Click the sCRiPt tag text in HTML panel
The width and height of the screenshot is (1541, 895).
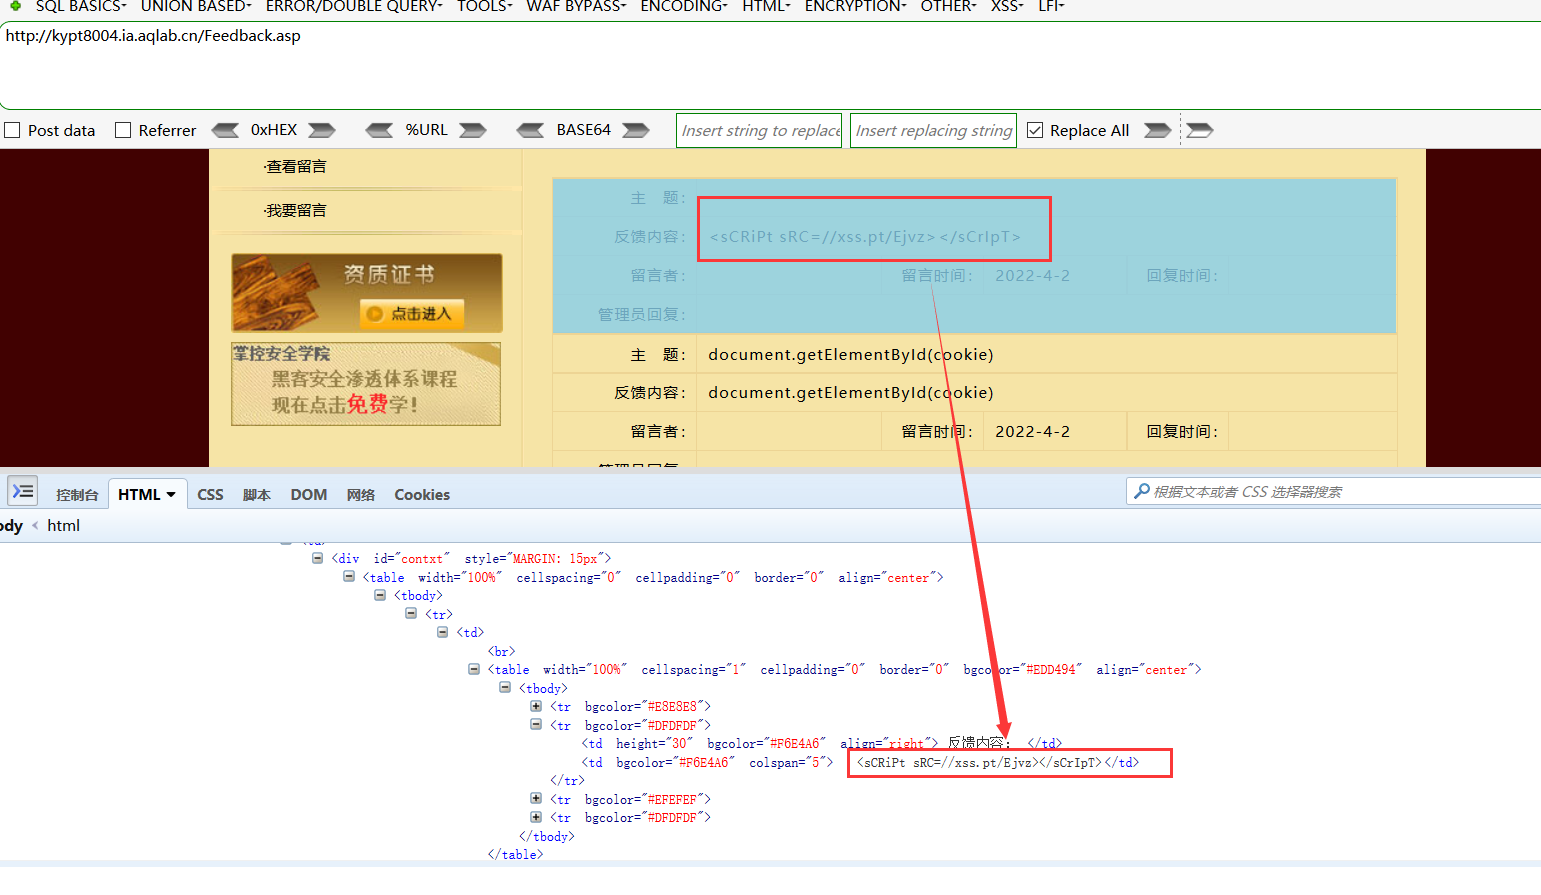click(x=979, y=762)
